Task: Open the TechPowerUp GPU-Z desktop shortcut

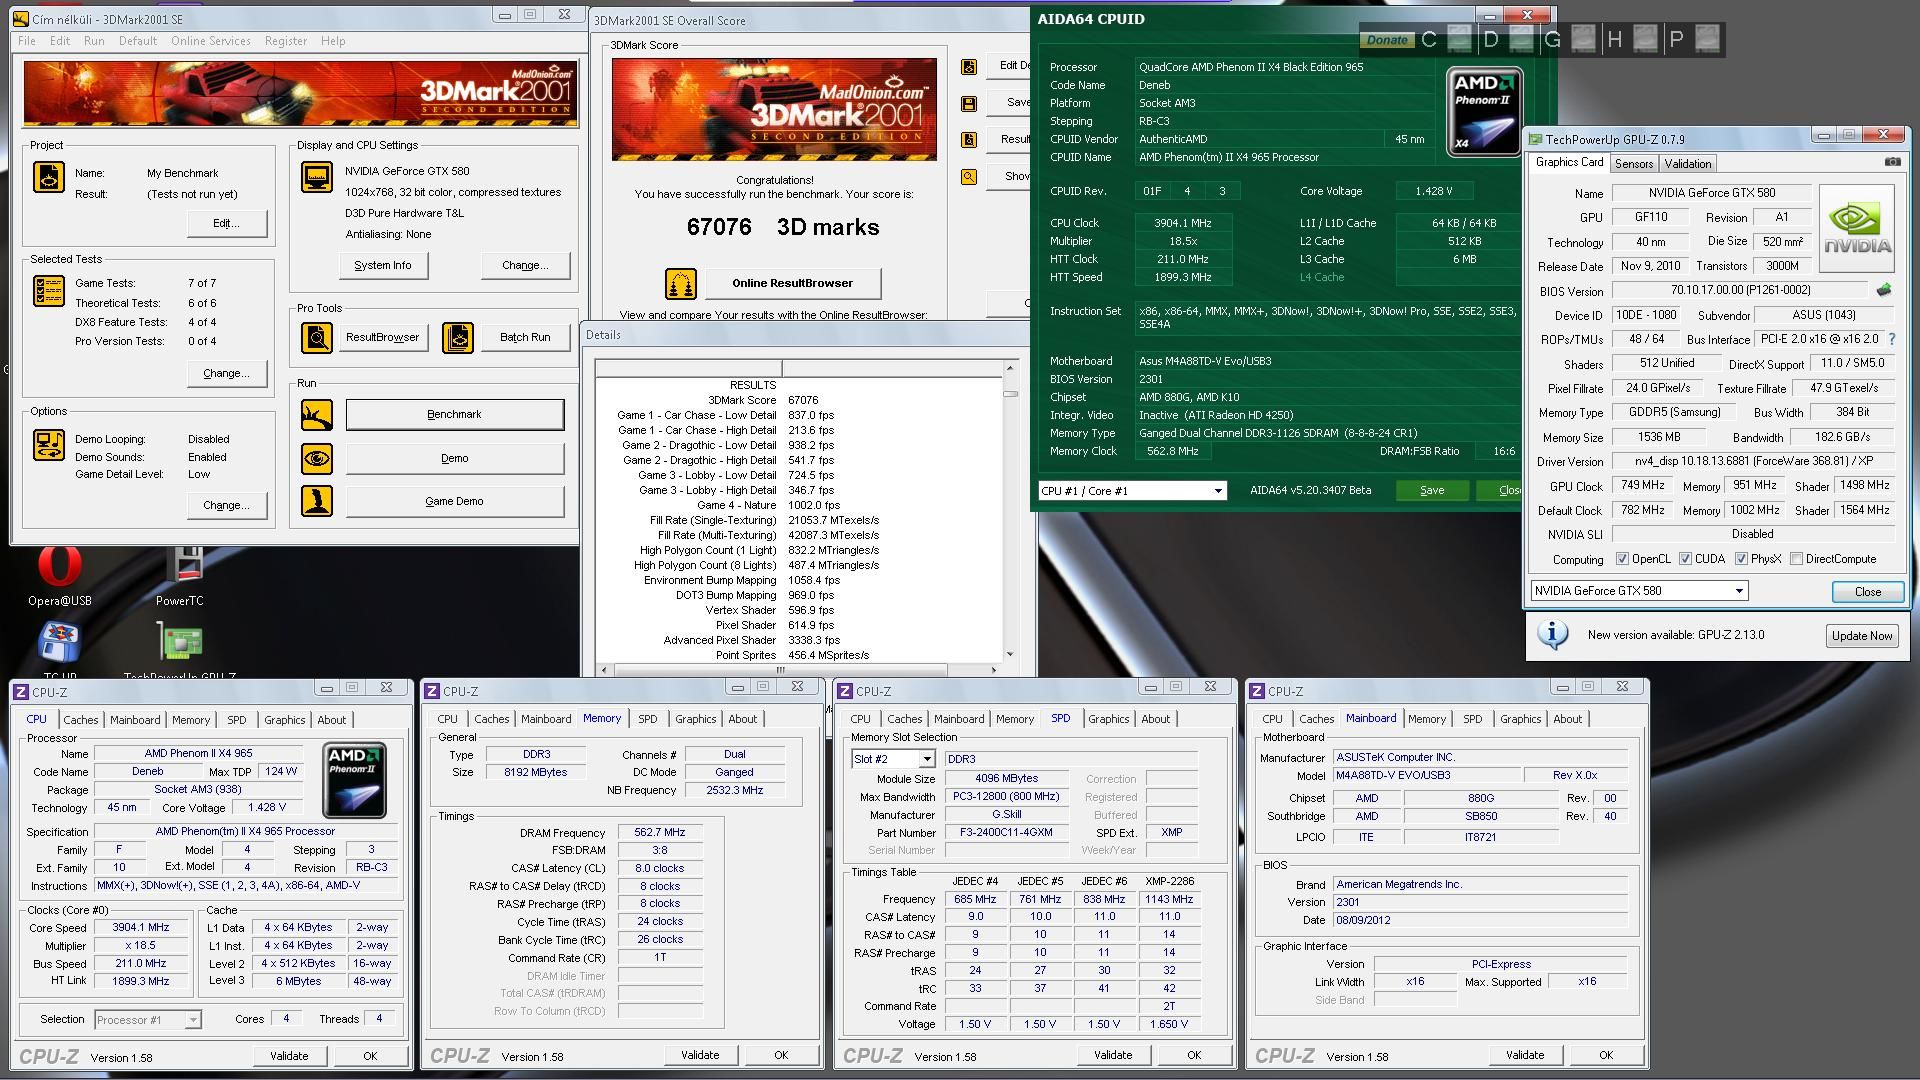Action: (x=180, y=651)
